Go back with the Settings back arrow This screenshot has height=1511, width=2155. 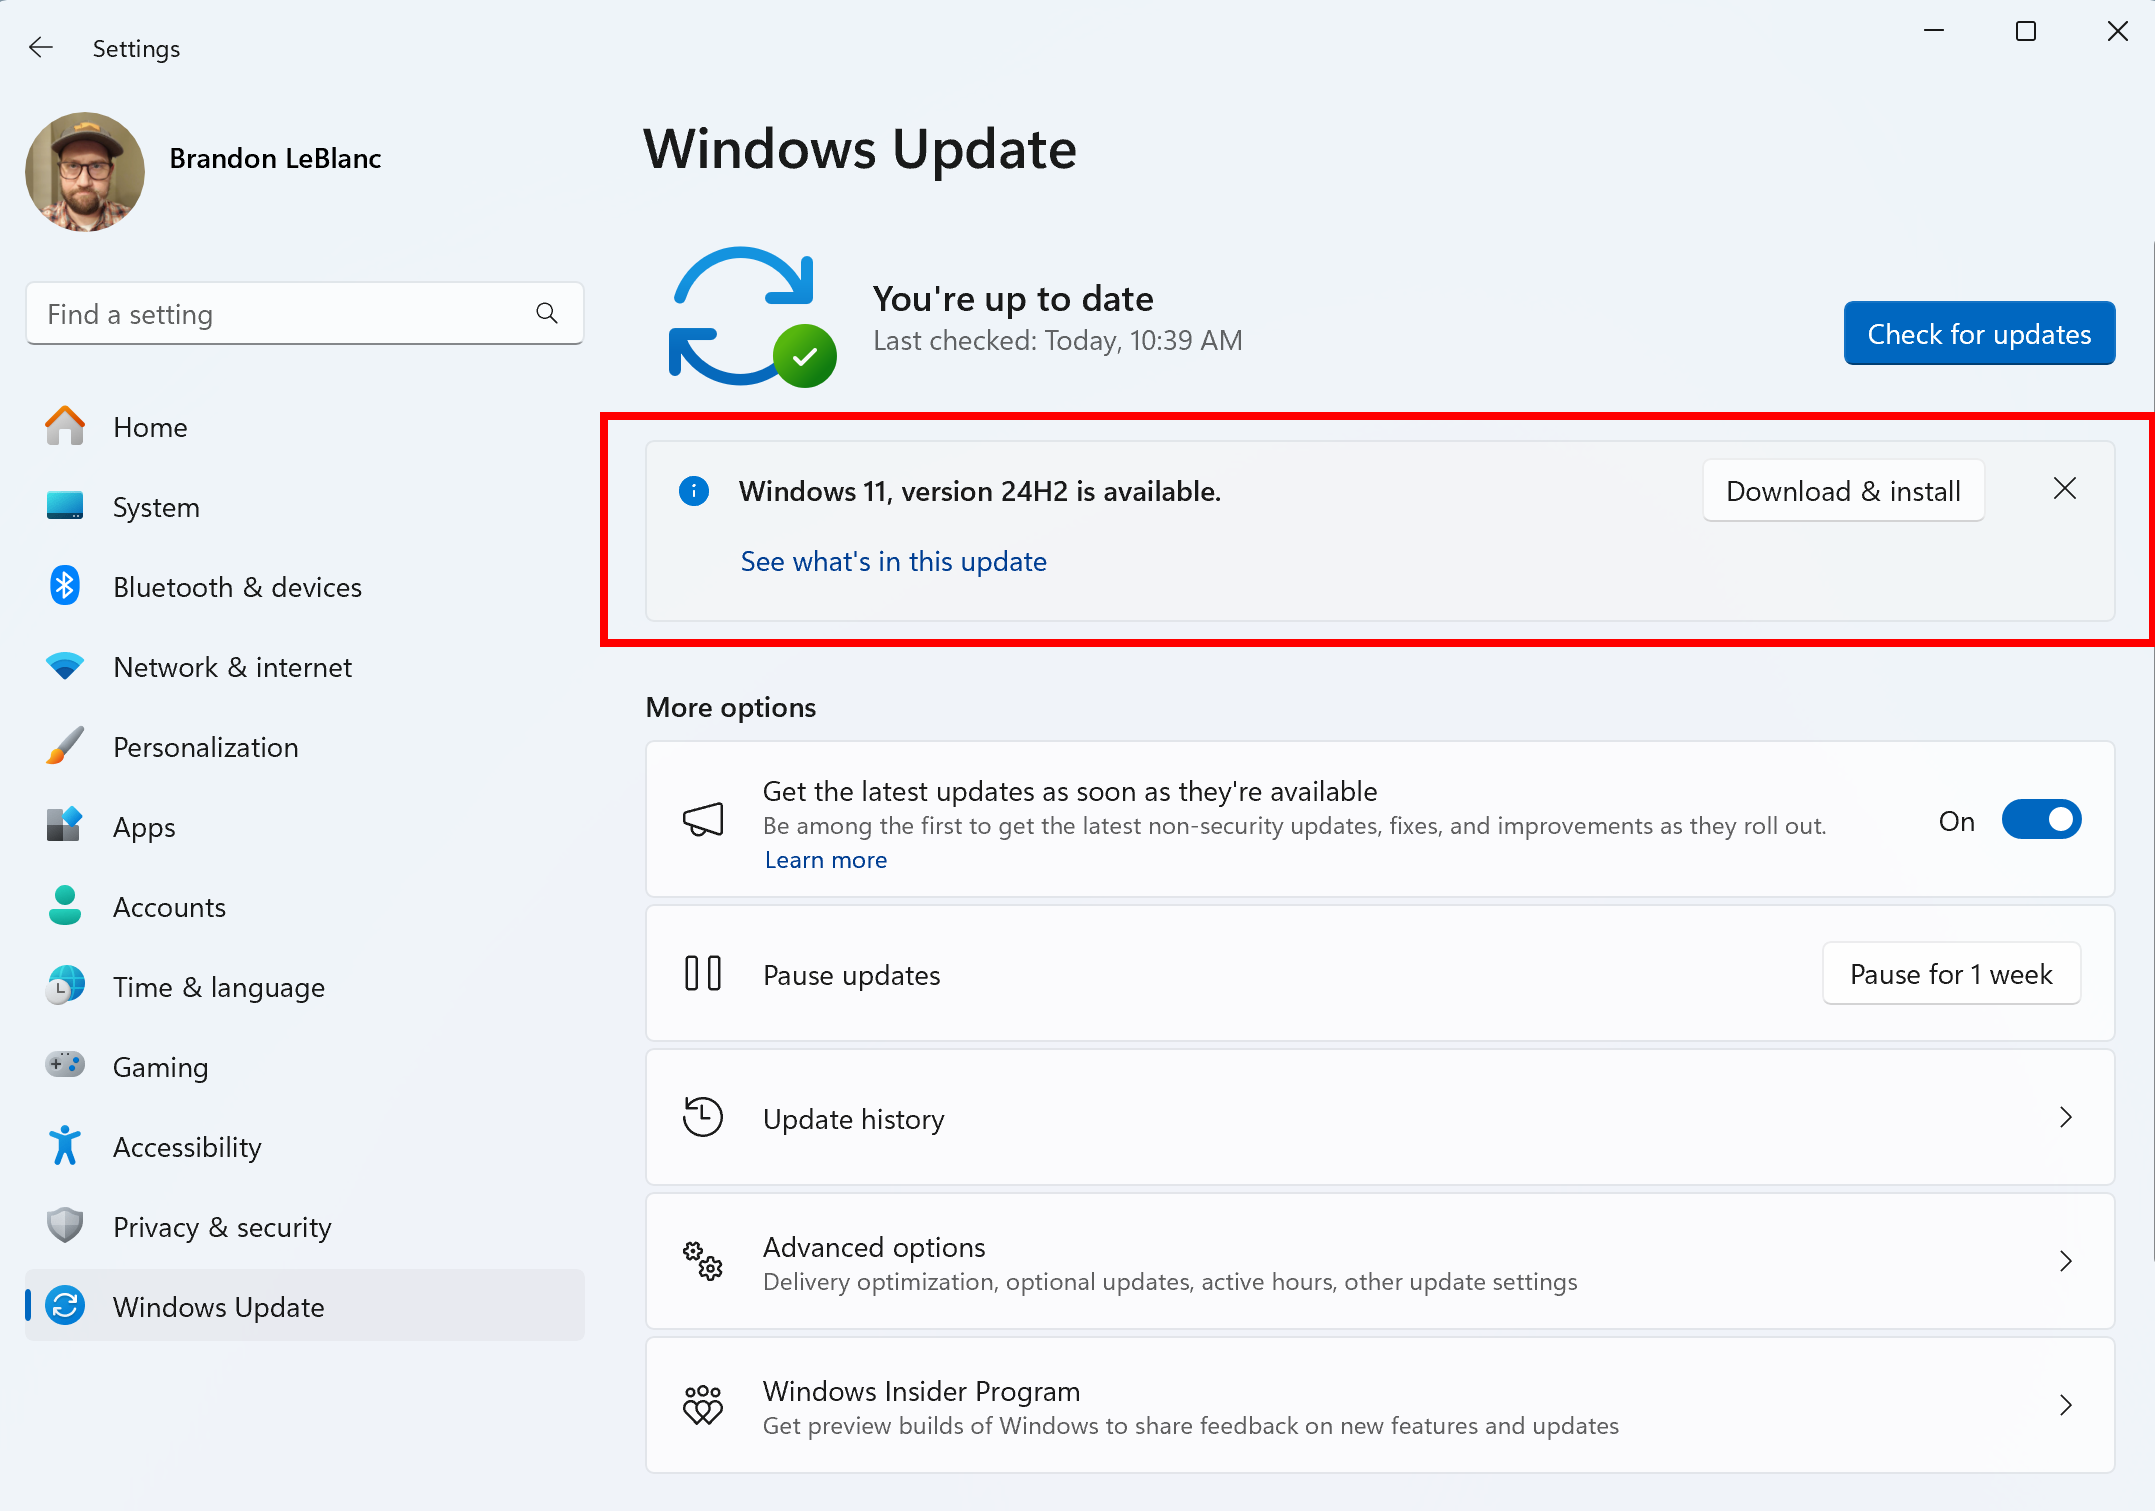pos(41,48)
